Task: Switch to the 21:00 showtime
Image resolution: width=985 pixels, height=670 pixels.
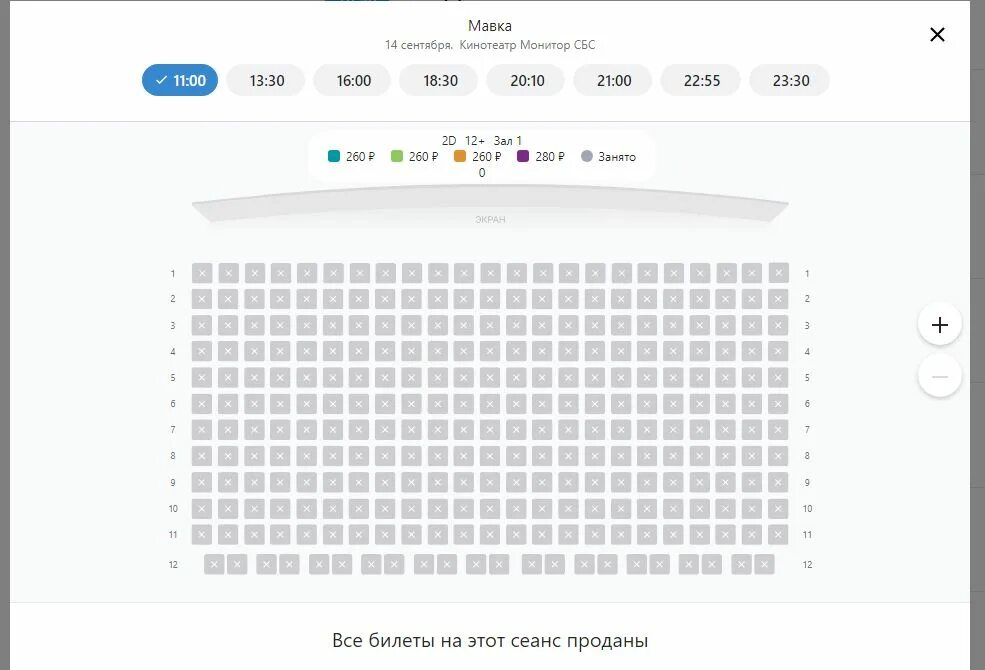Action: pyautogui.click(x=614, y=81)
